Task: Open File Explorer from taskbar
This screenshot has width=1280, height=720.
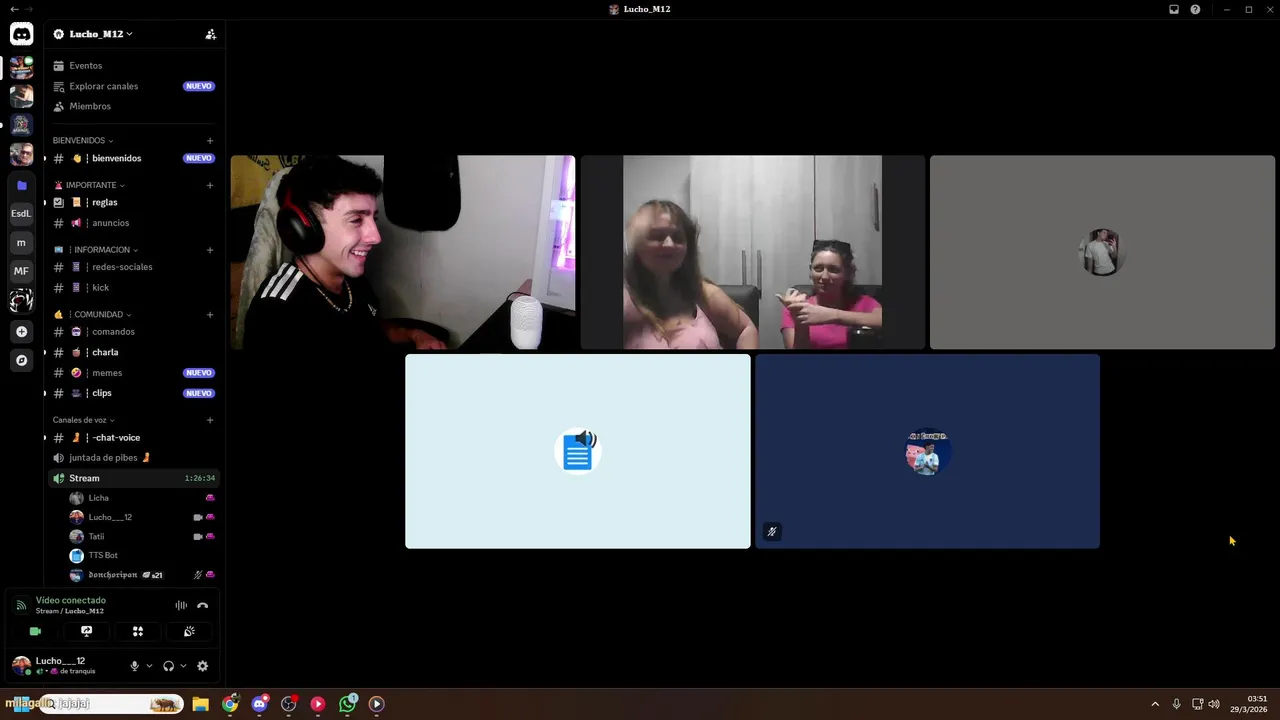Action: point(200,704)
